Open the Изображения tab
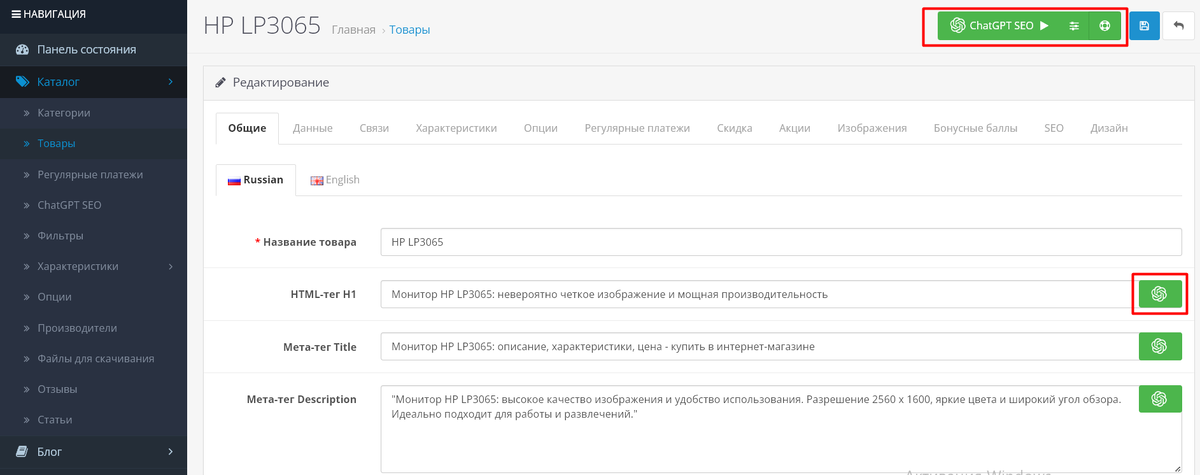 pyautogui.click(x=872, y=128)
